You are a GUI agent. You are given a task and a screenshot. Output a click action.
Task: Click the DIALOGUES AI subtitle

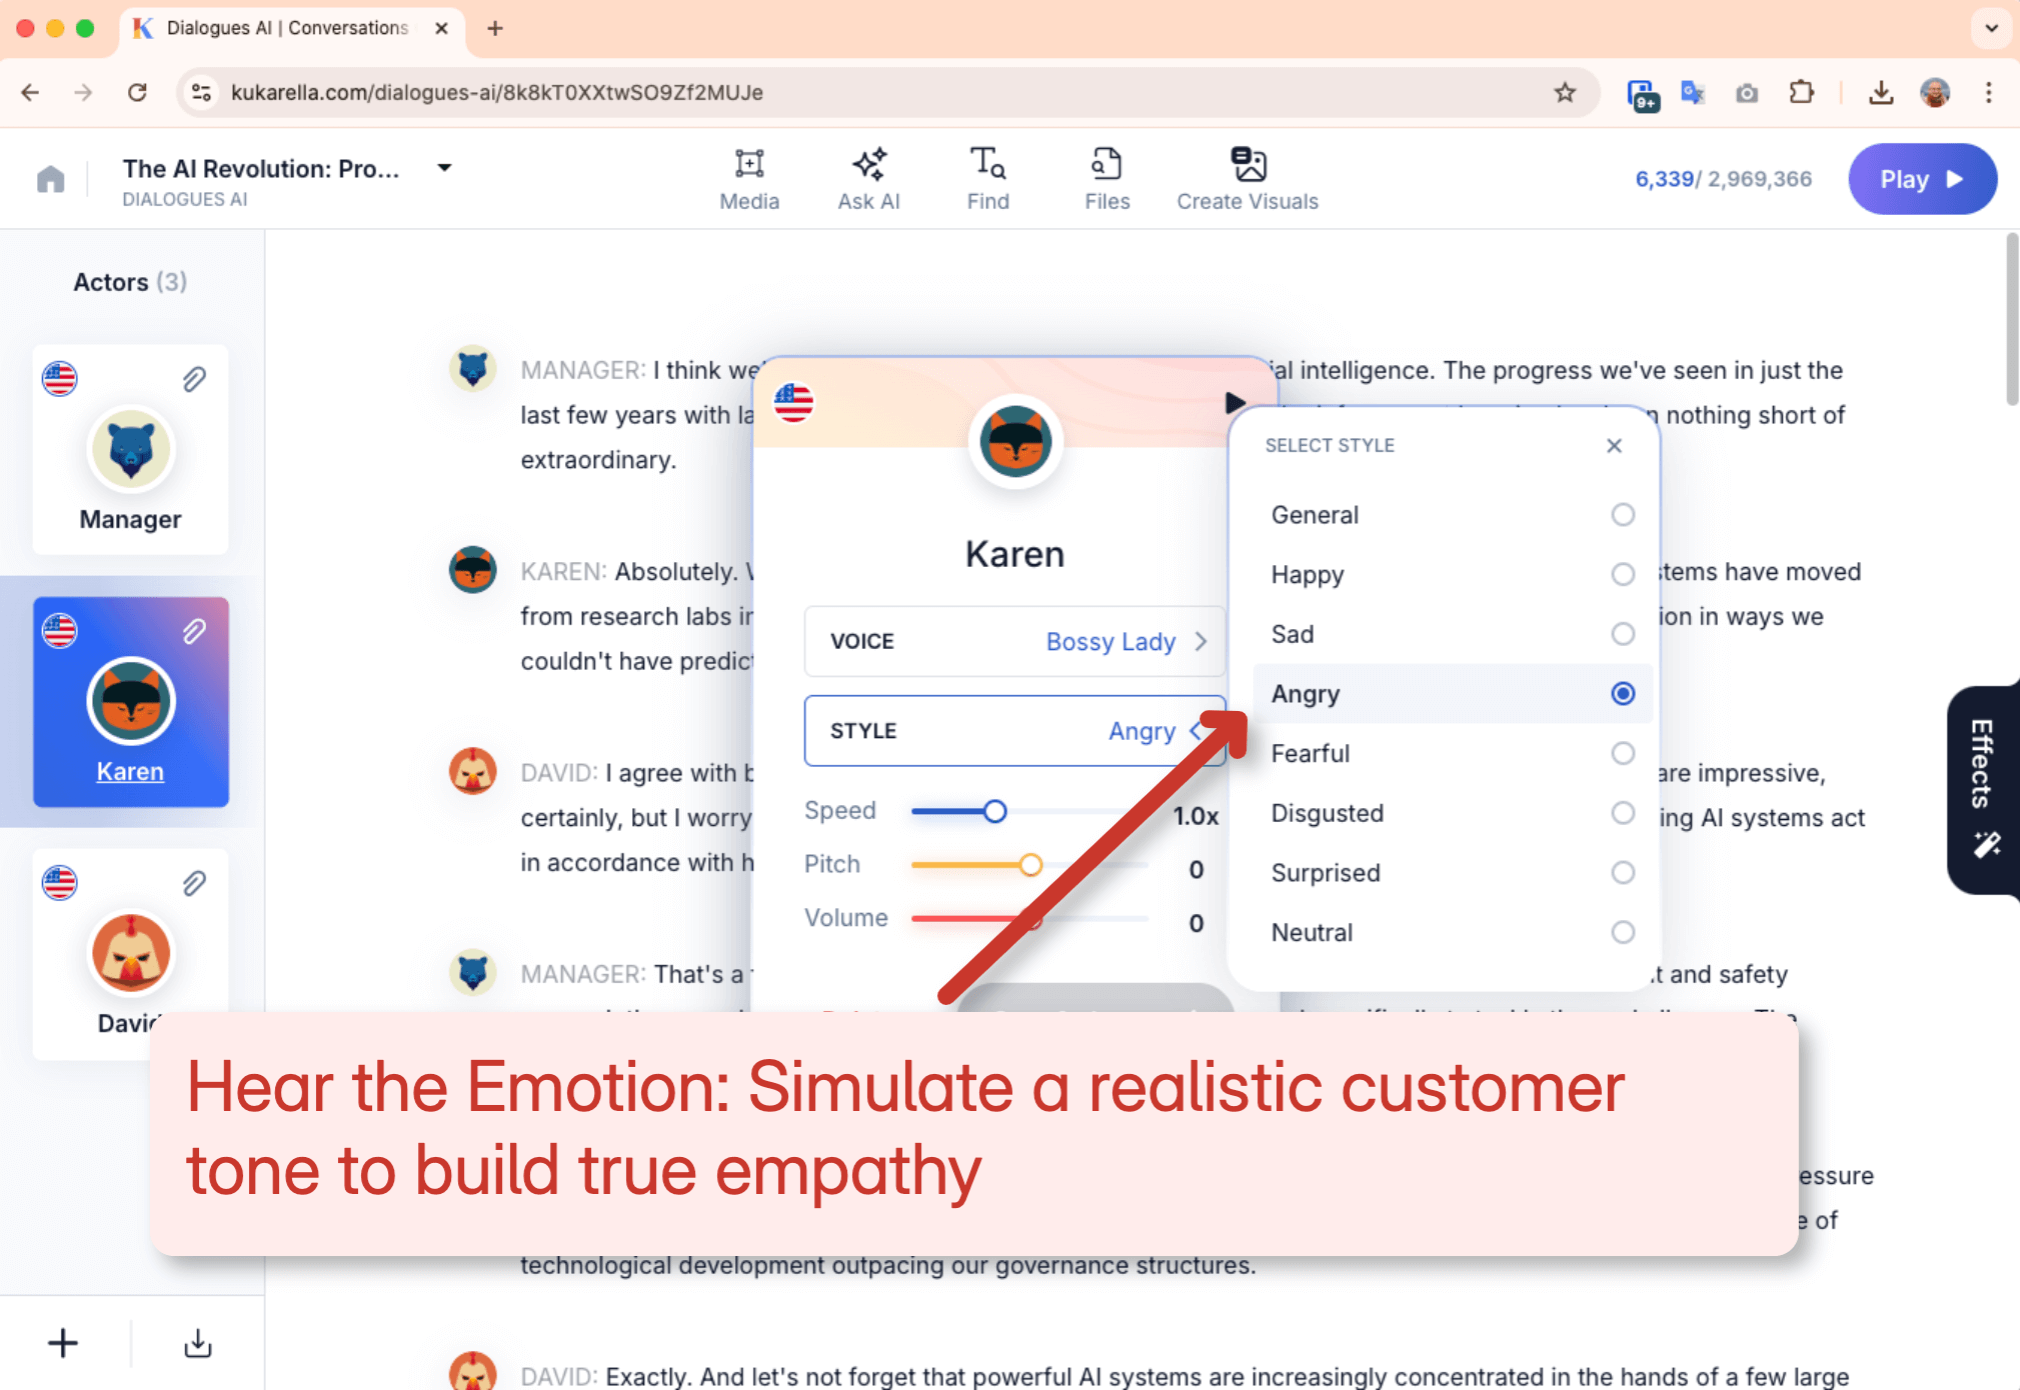[x=185, y=199]
